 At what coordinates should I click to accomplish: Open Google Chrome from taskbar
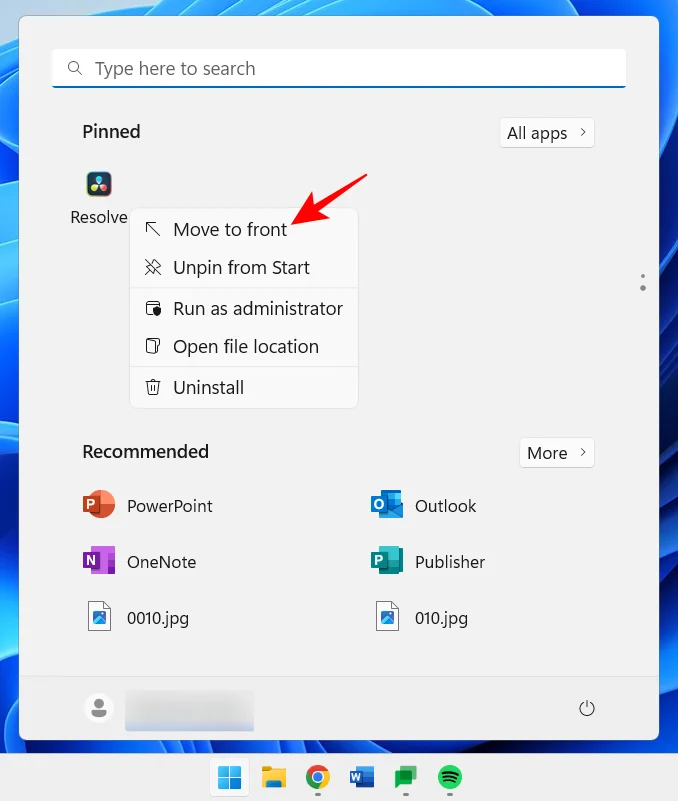[x=318, y=777]
